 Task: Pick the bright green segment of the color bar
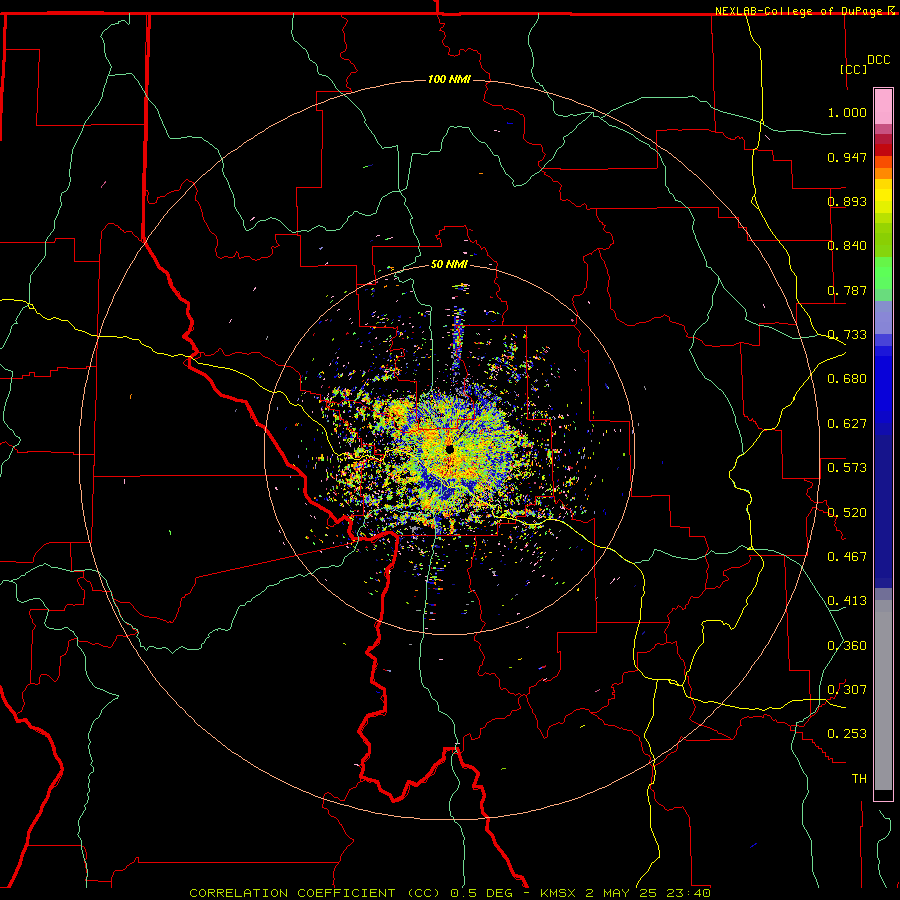(x=883, y=273)
